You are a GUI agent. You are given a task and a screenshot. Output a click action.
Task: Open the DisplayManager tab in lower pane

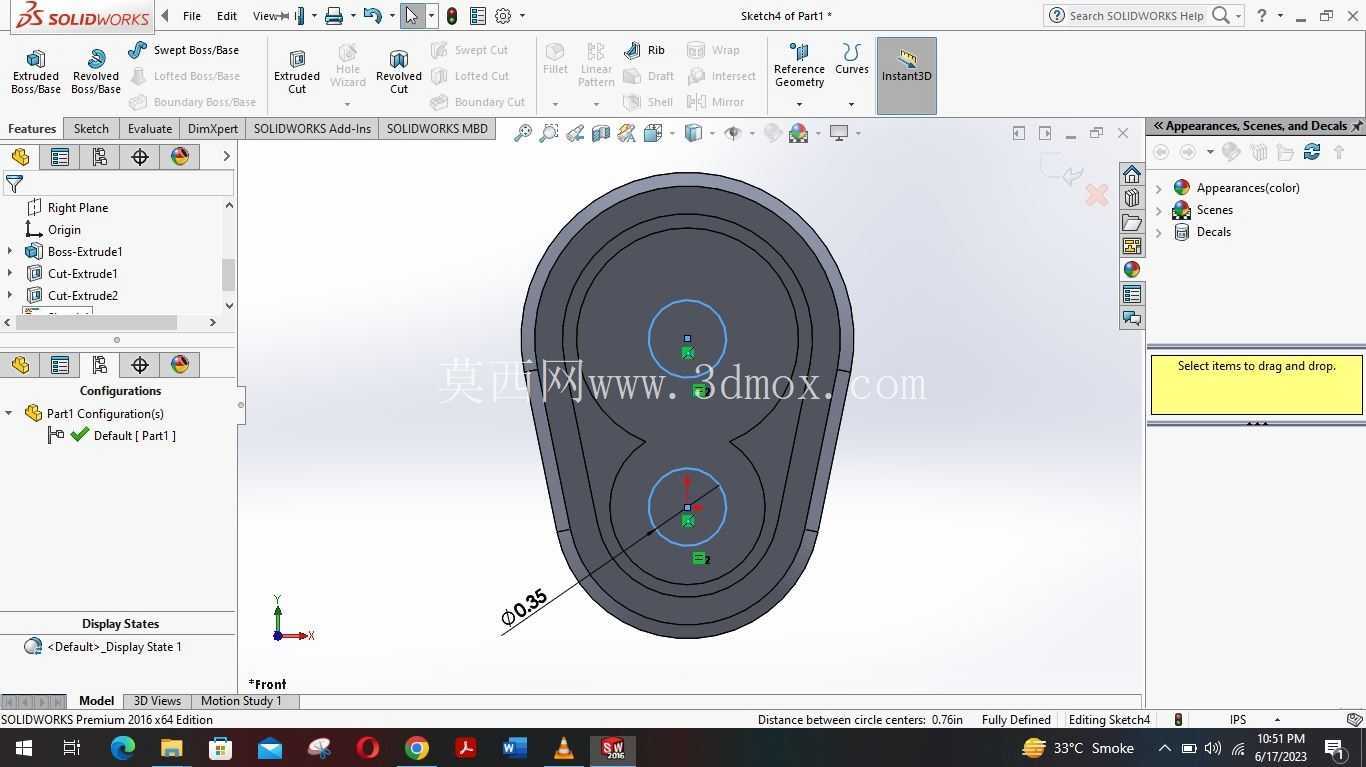[x=179, y=365]
